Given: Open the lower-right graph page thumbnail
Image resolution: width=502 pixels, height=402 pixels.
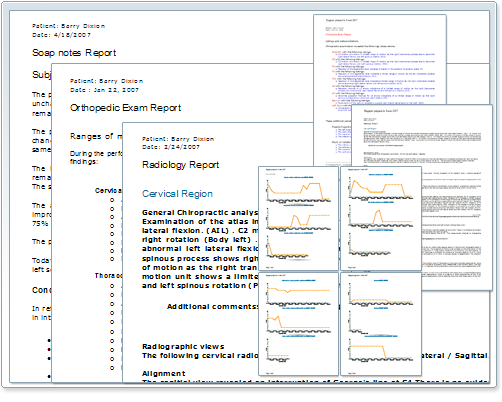Looking at the screenshot, I should [x=381, y=324].
